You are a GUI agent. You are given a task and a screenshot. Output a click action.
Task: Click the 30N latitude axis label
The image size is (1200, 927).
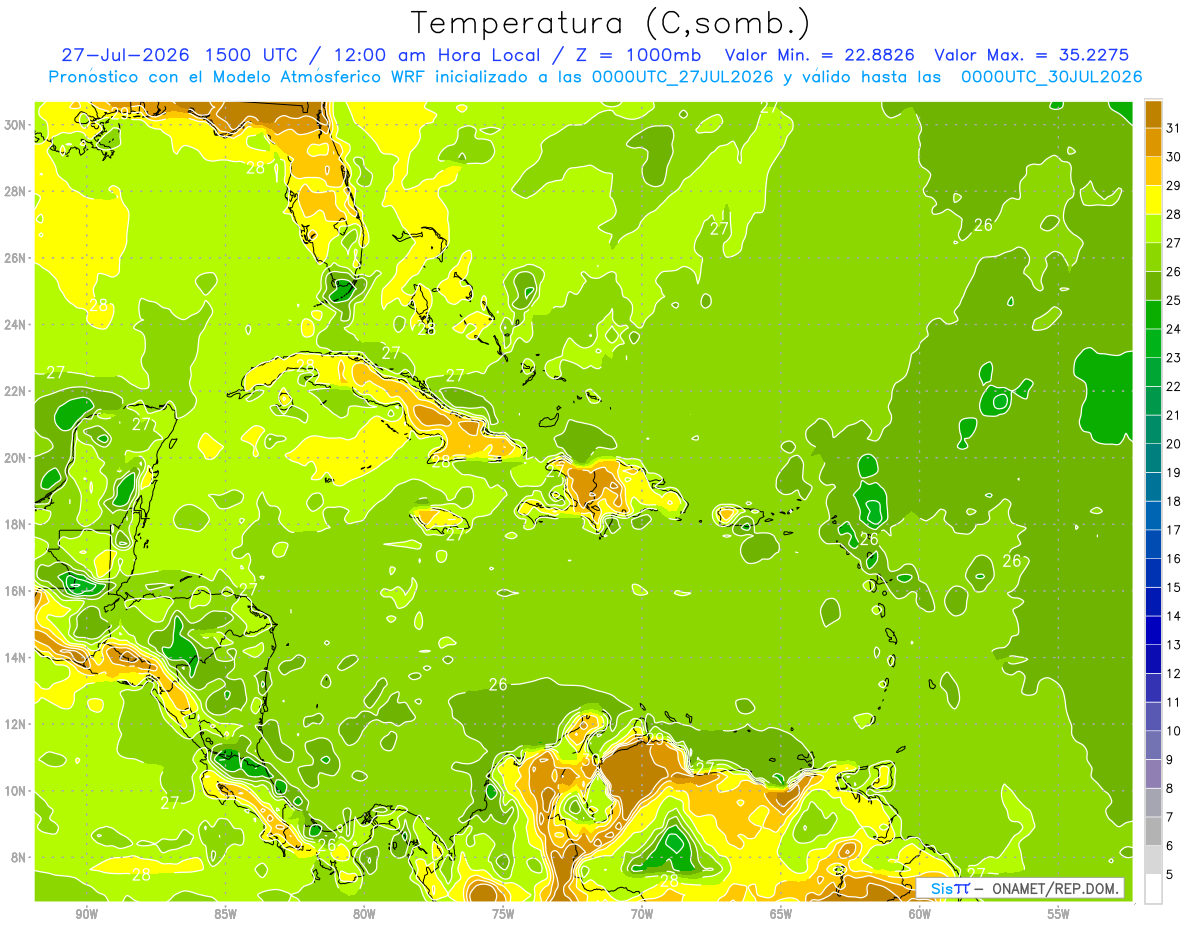pyautogui.click(x=17, y=125)
